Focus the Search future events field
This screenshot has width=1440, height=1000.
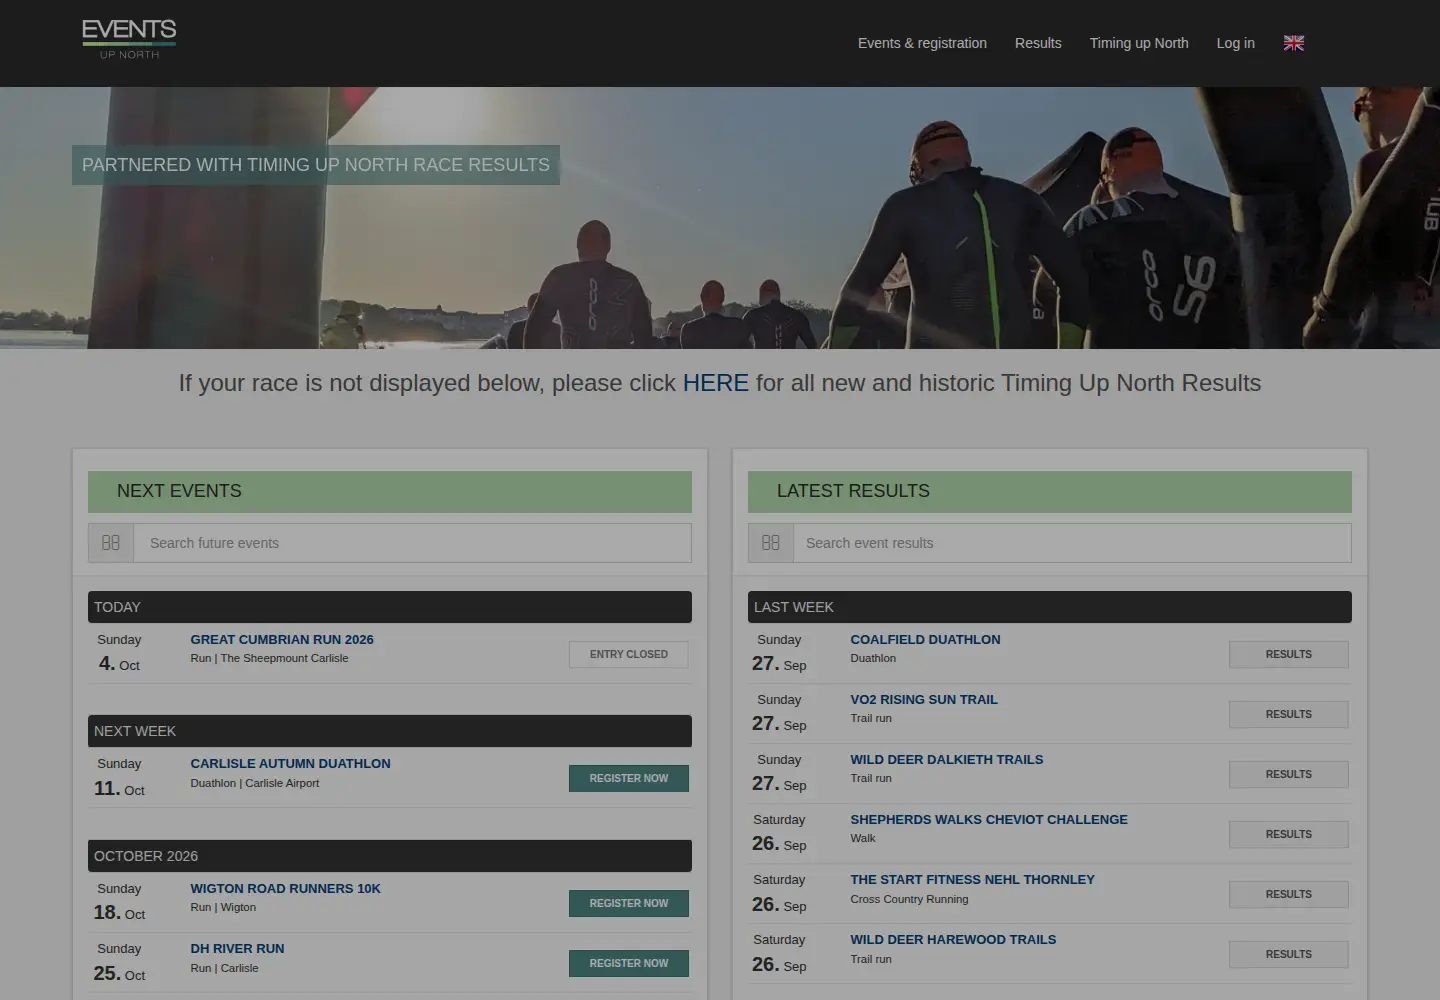[x=413, y=543]
